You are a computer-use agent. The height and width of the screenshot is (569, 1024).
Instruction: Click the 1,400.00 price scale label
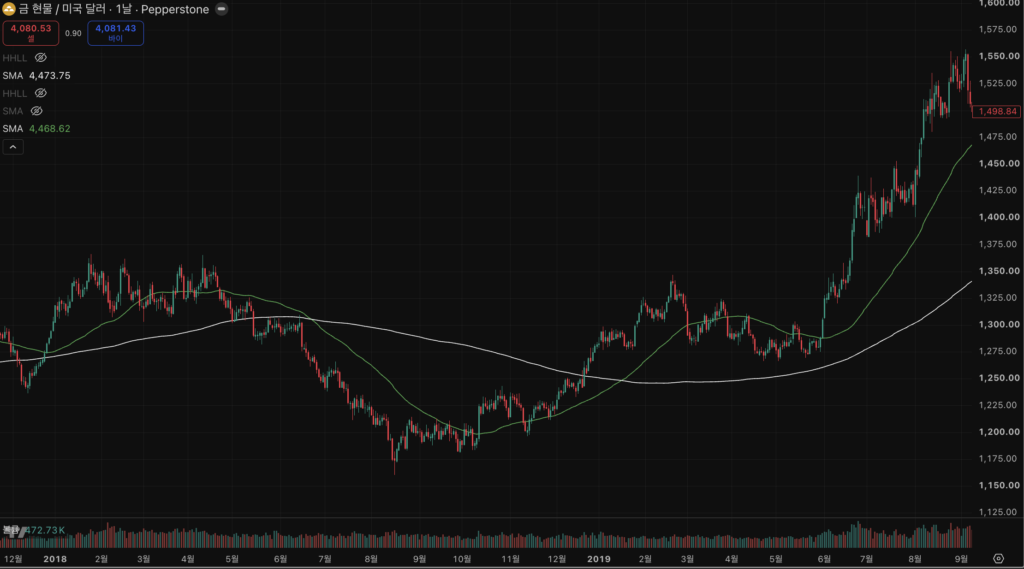tap(999, 217)
